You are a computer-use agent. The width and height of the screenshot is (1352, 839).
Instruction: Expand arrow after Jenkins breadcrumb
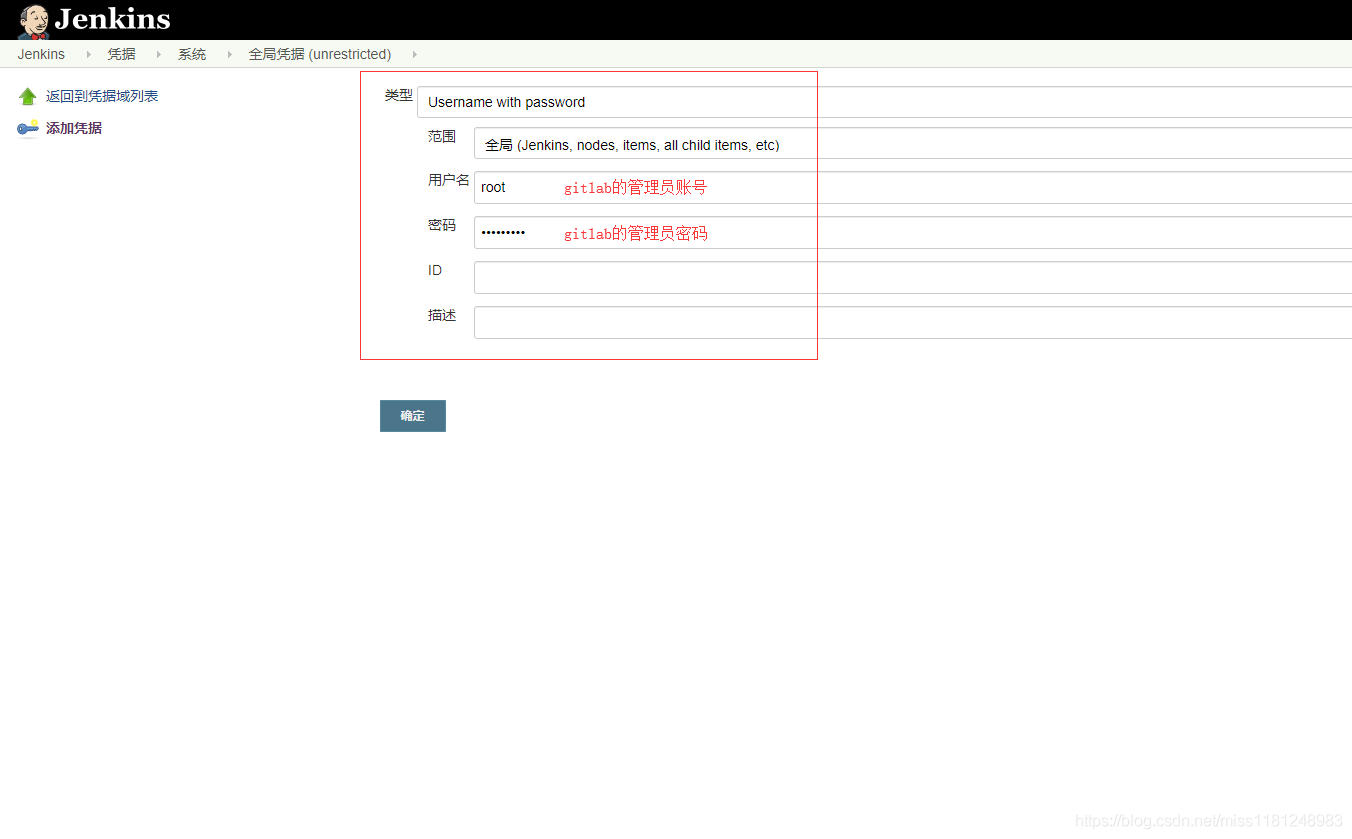pos(88,54)
